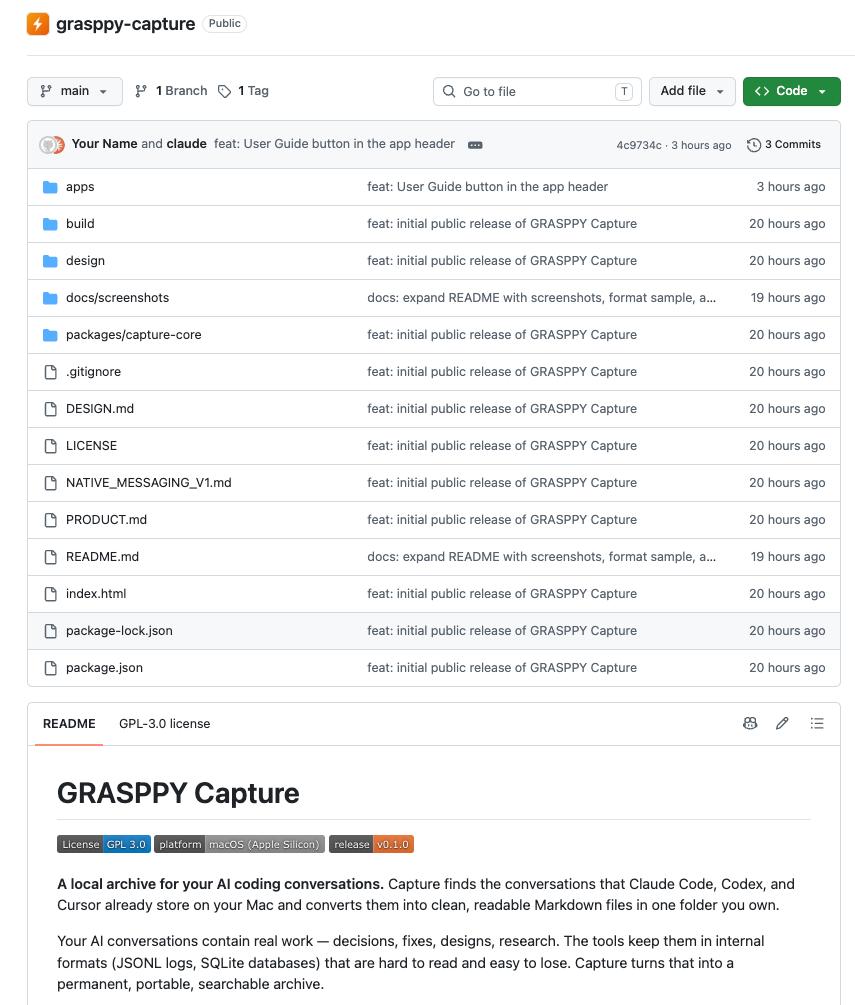Image resolution: width=855 pixels, height=1005 pixels.
Task: Open the 3 Commits history link
Action: tap(784, 144)
